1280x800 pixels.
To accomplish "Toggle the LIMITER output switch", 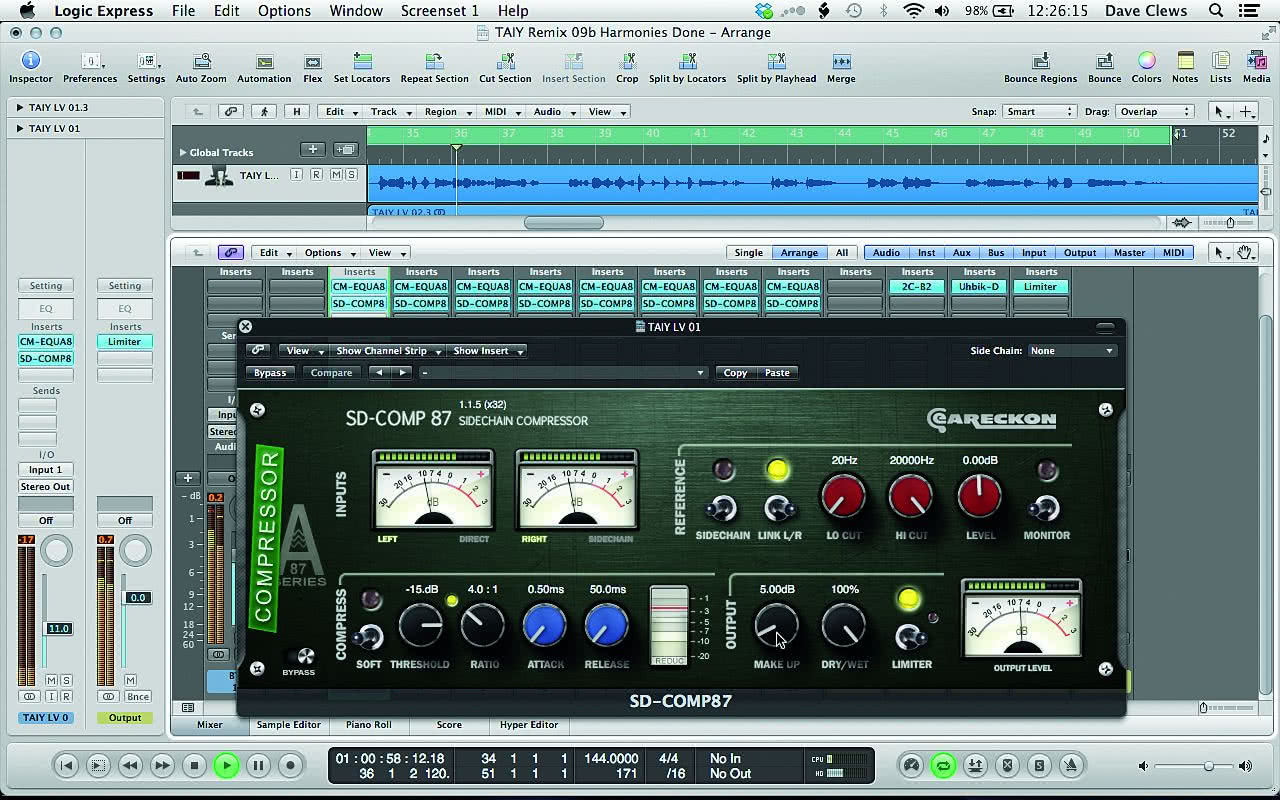I will 910,636.
